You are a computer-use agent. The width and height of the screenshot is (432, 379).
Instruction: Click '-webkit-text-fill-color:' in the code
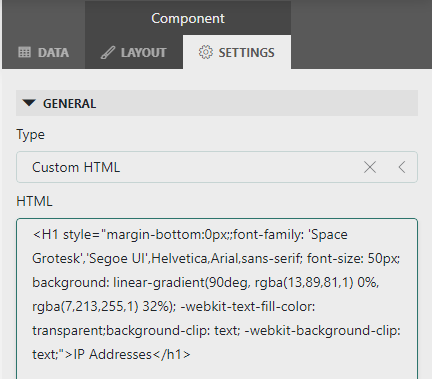pos(248,306)
